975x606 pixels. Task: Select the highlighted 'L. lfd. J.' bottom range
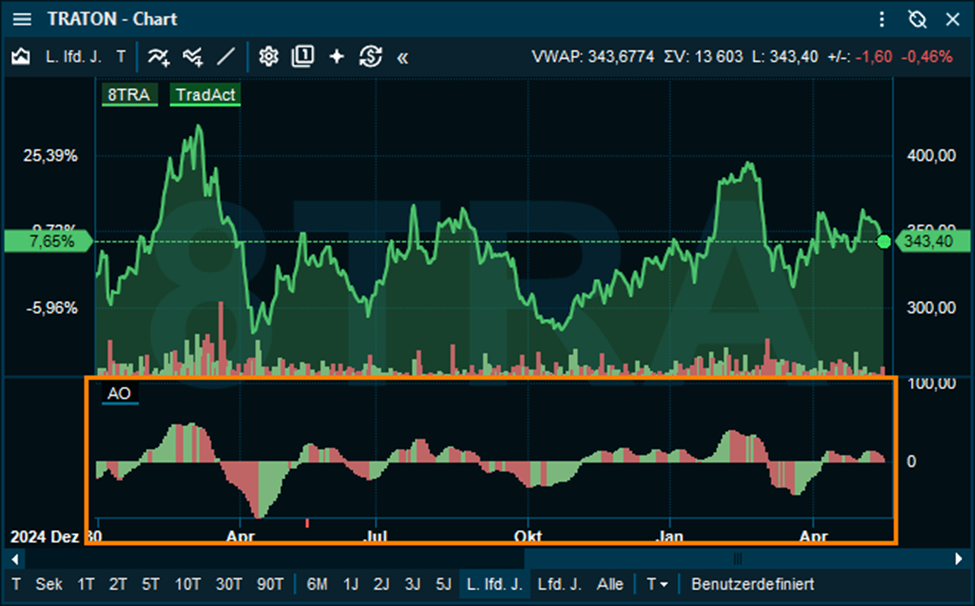point(494,584)
